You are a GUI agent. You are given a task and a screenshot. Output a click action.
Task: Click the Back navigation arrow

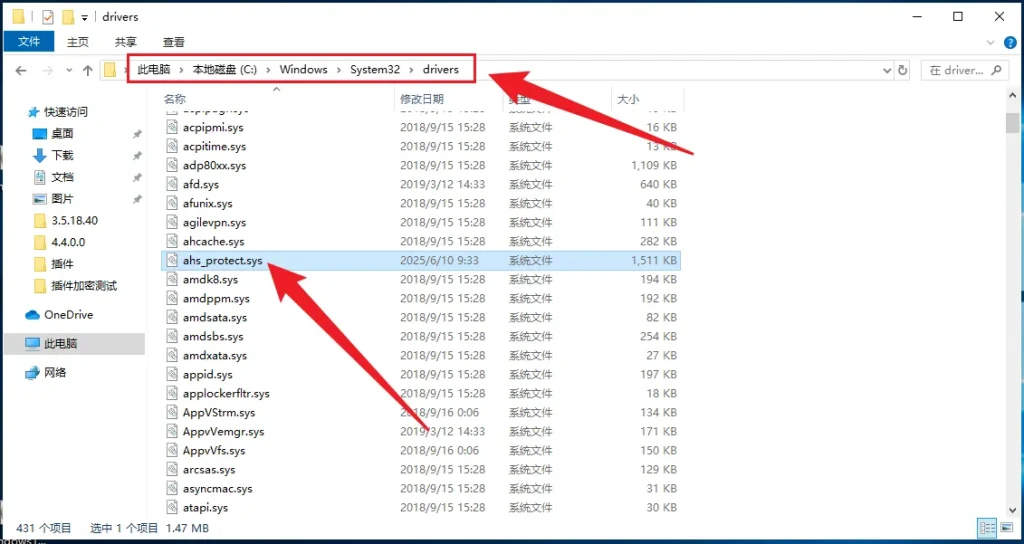tap(21, 70)
